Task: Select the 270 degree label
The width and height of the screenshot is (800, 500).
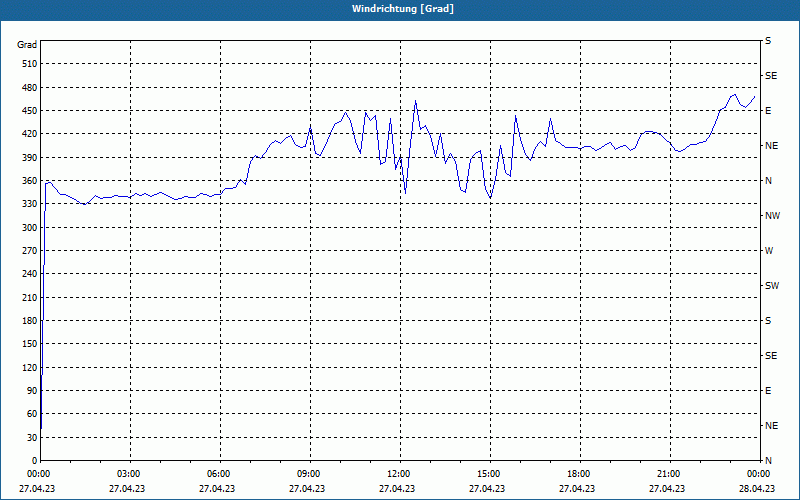Action: pyautogui.click(x=30, y=251)
